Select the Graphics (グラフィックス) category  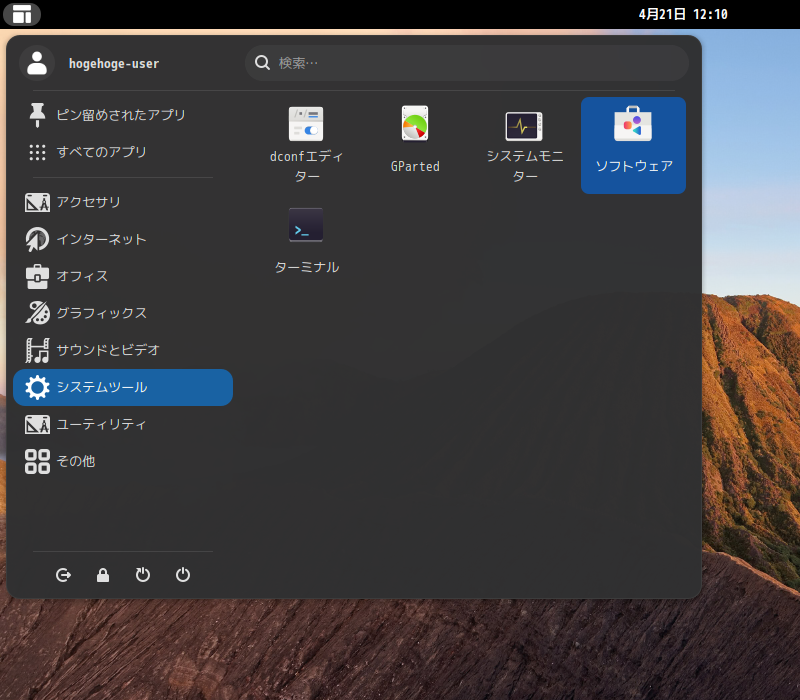[x=101, y=313]
